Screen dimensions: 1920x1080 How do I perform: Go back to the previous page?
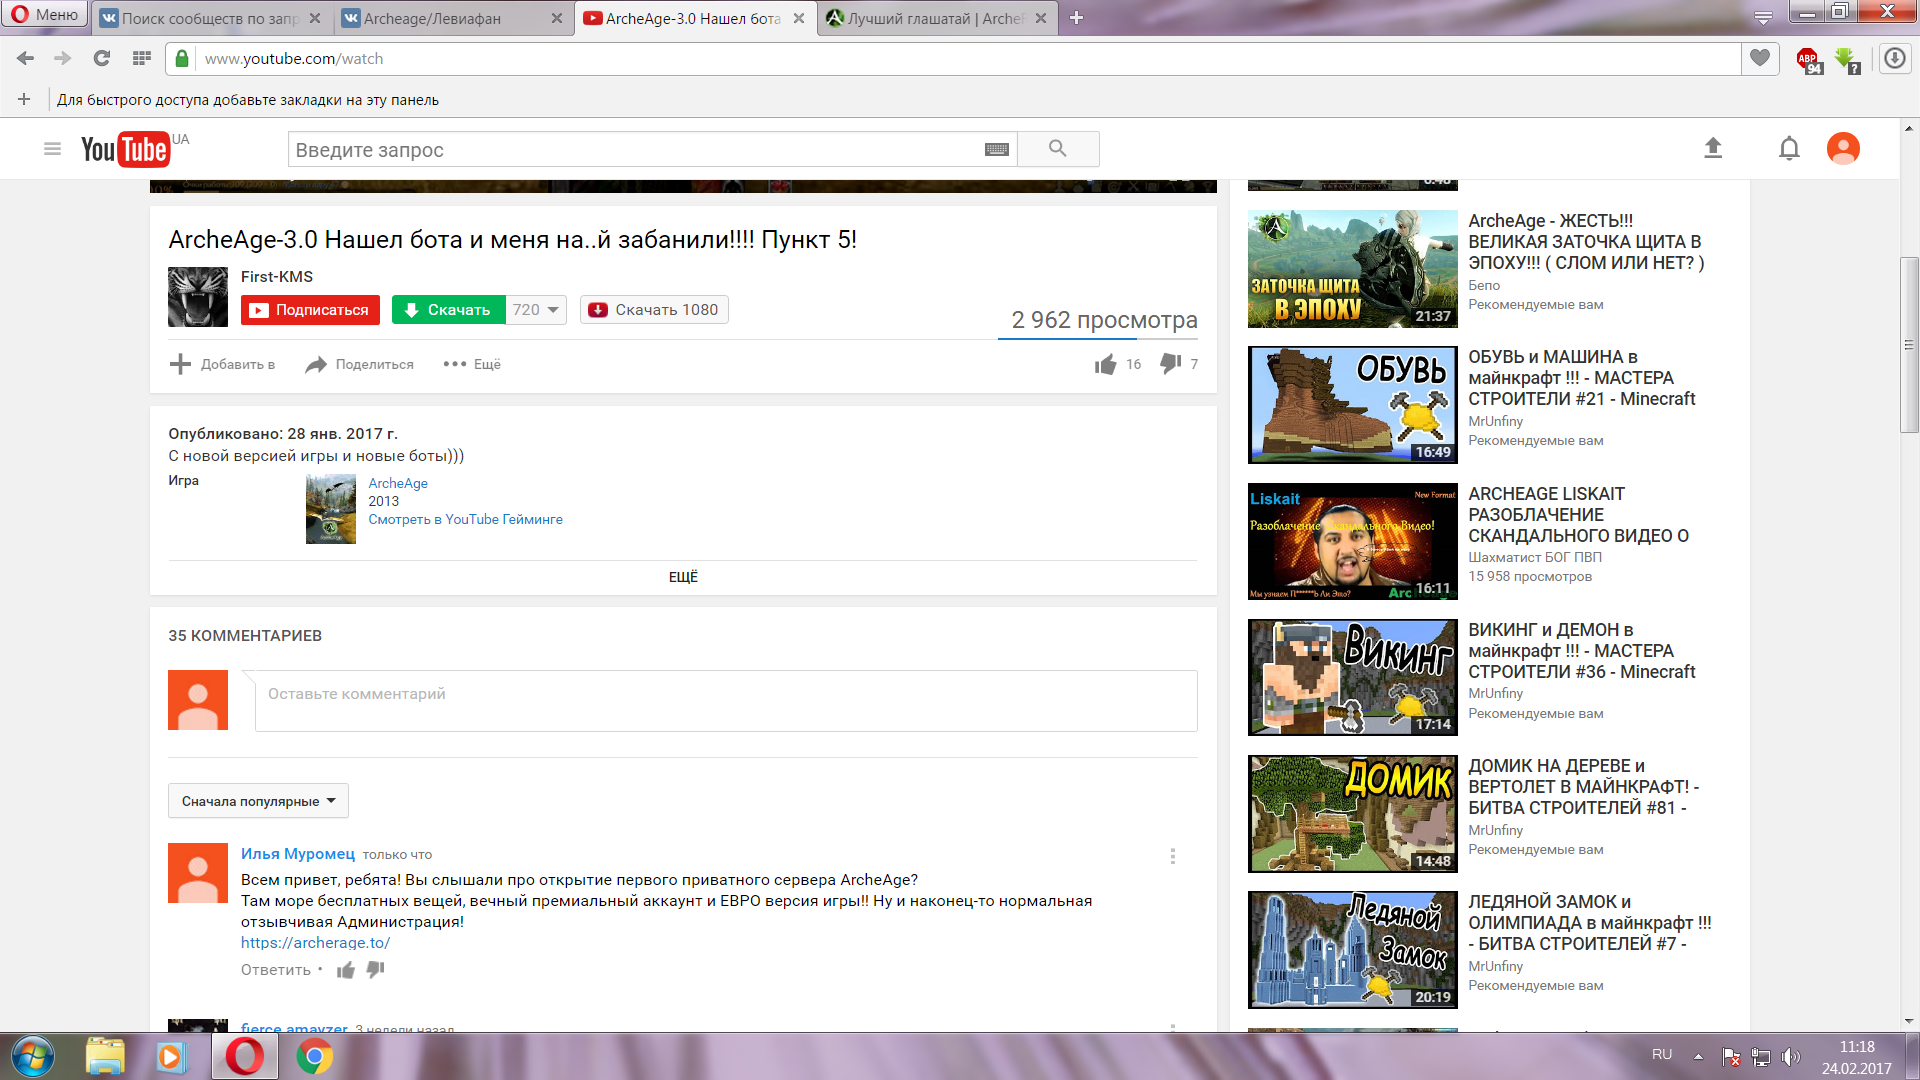pos(26,58)
